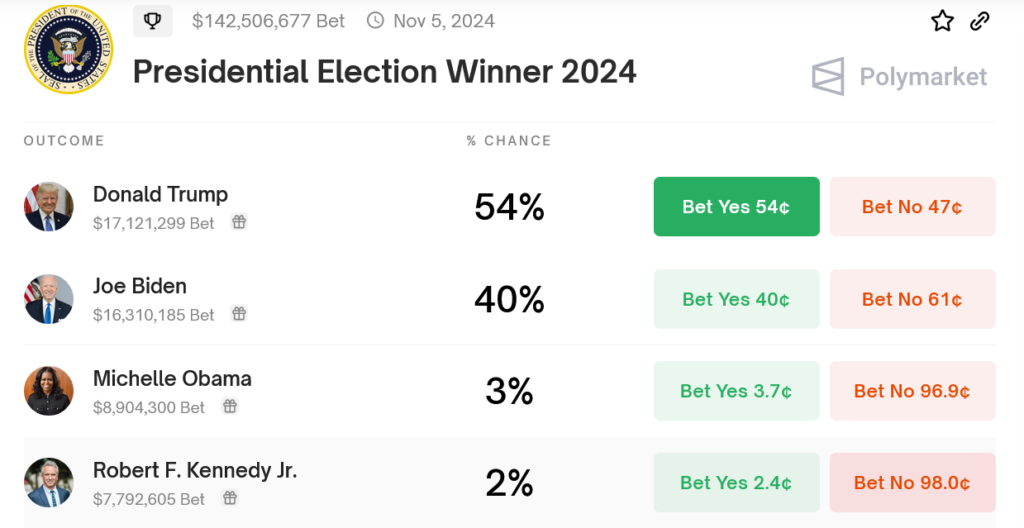Choose Bet Yes 40¢ for Biden

tap(737, 299)
